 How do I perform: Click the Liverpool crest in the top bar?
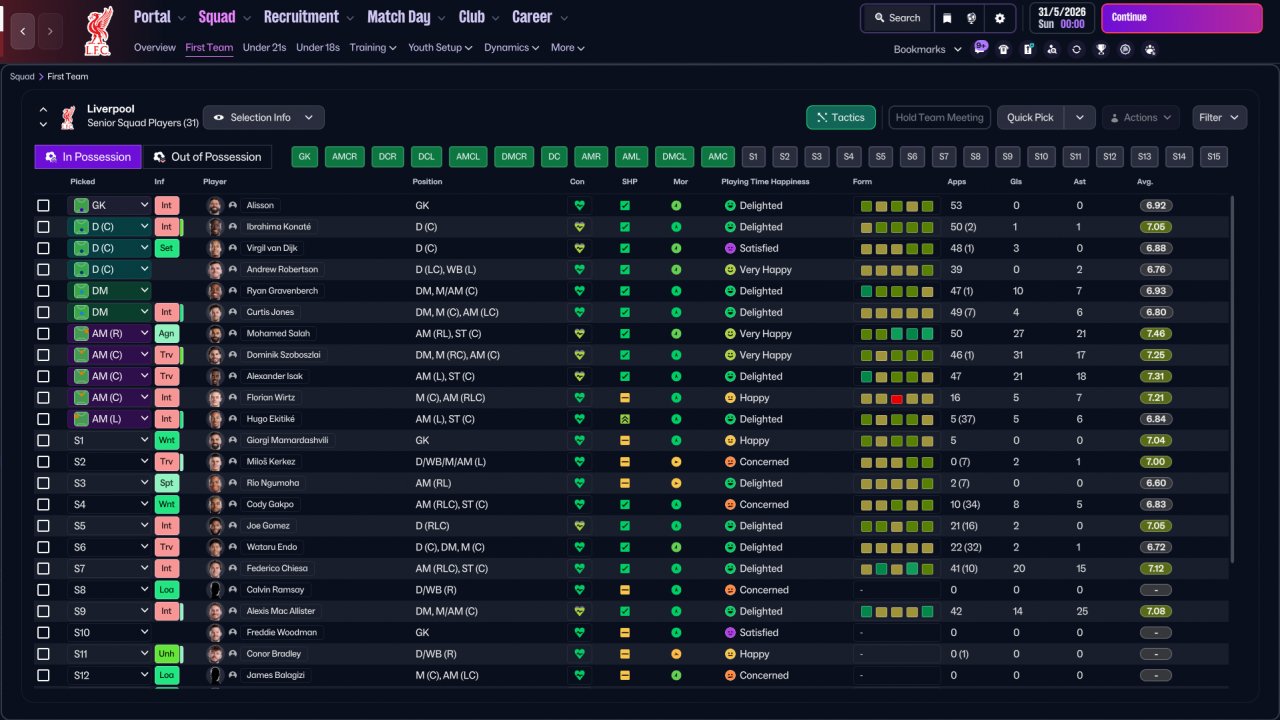(x=98, y=30)
